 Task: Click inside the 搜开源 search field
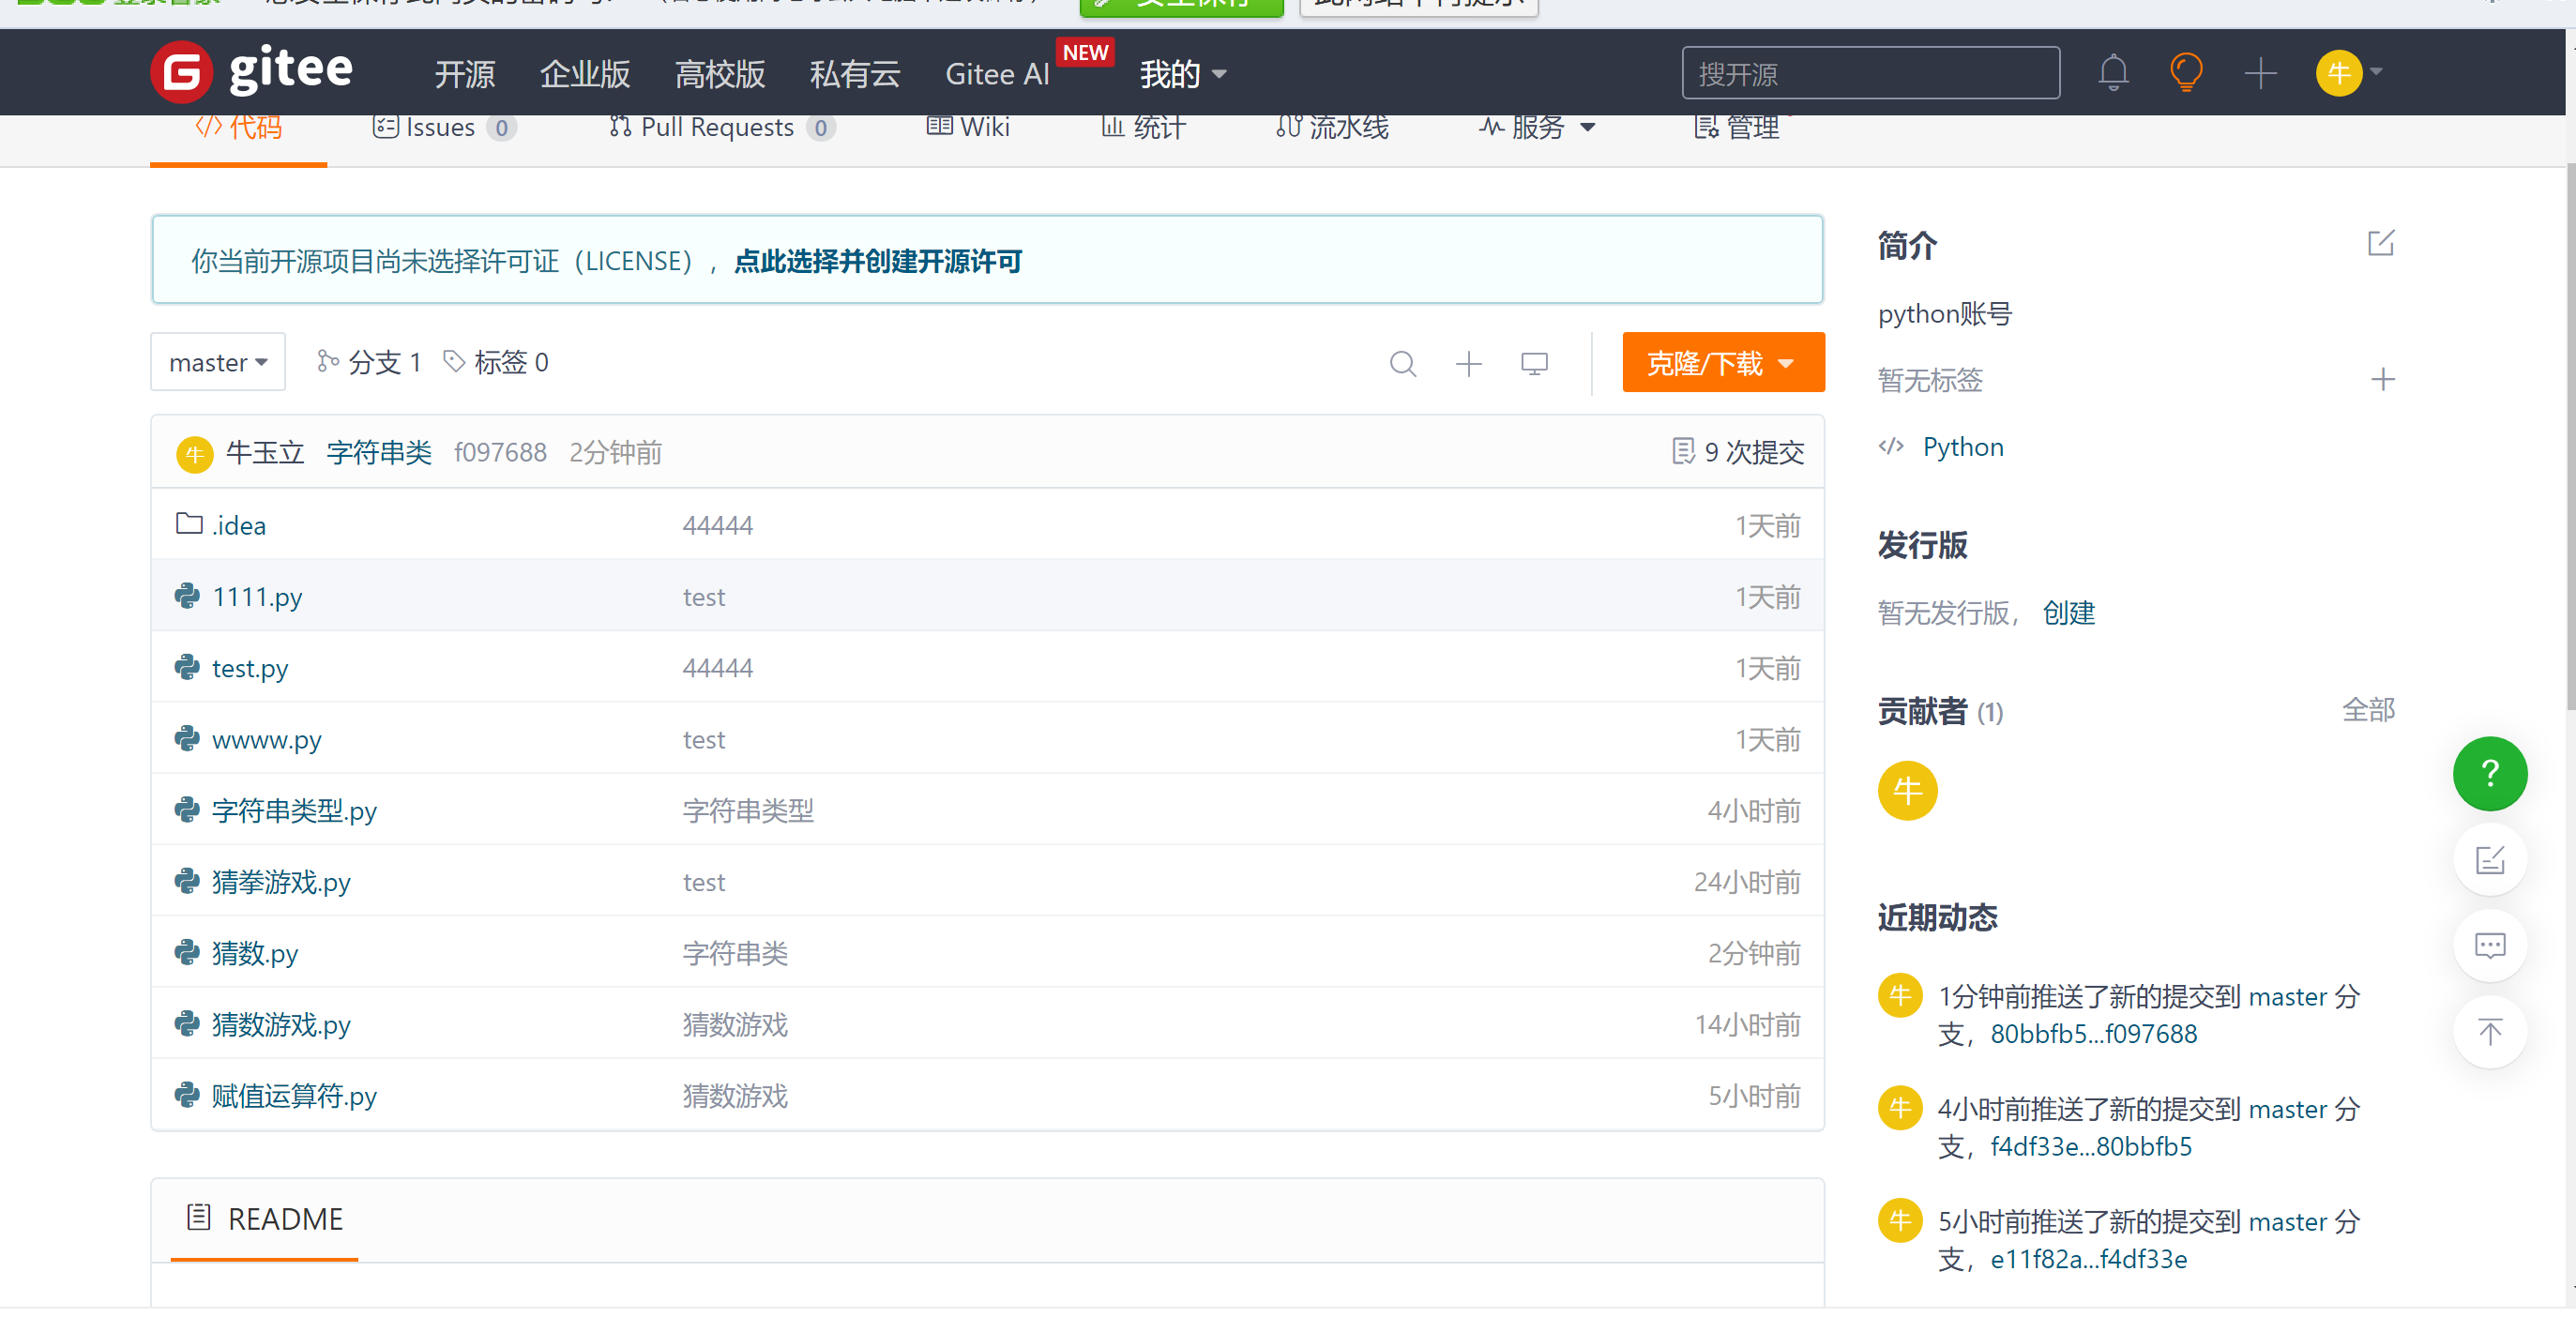[1869, 74]
